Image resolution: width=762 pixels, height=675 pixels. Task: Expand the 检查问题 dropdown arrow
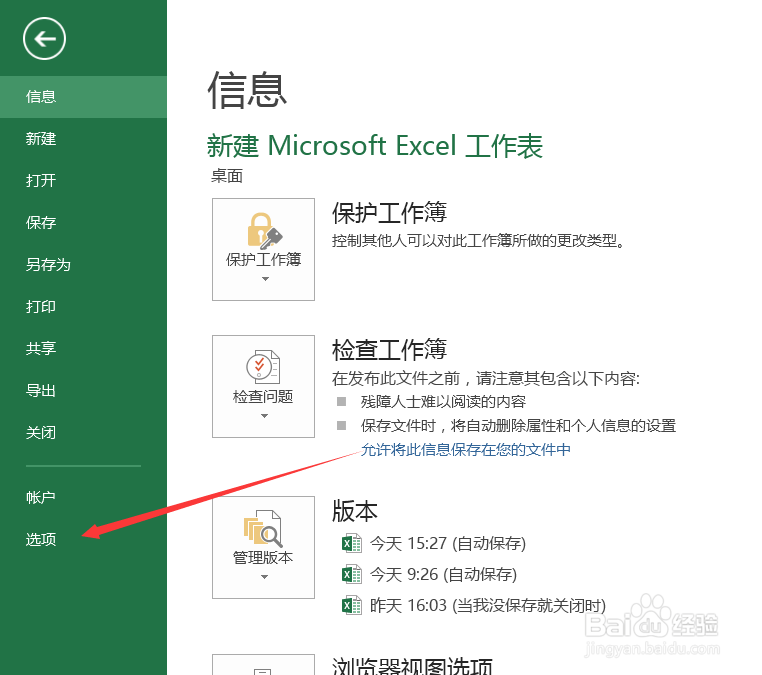click(x=264, y=416)
